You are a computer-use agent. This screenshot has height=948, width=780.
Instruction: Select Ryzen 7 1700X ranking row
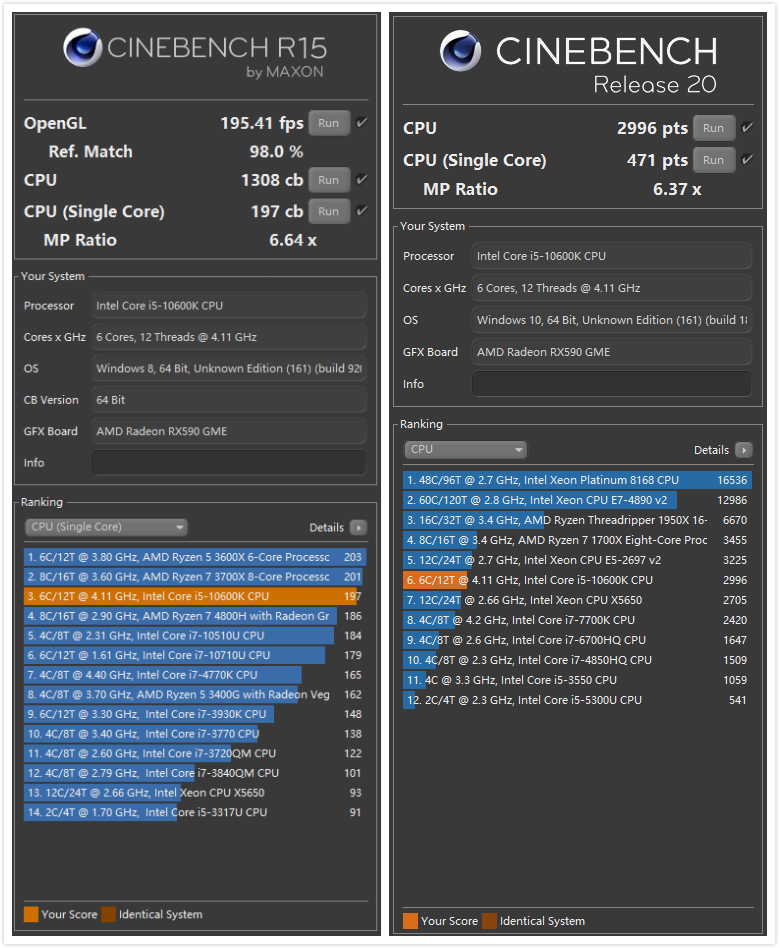[x=577, y=541]
